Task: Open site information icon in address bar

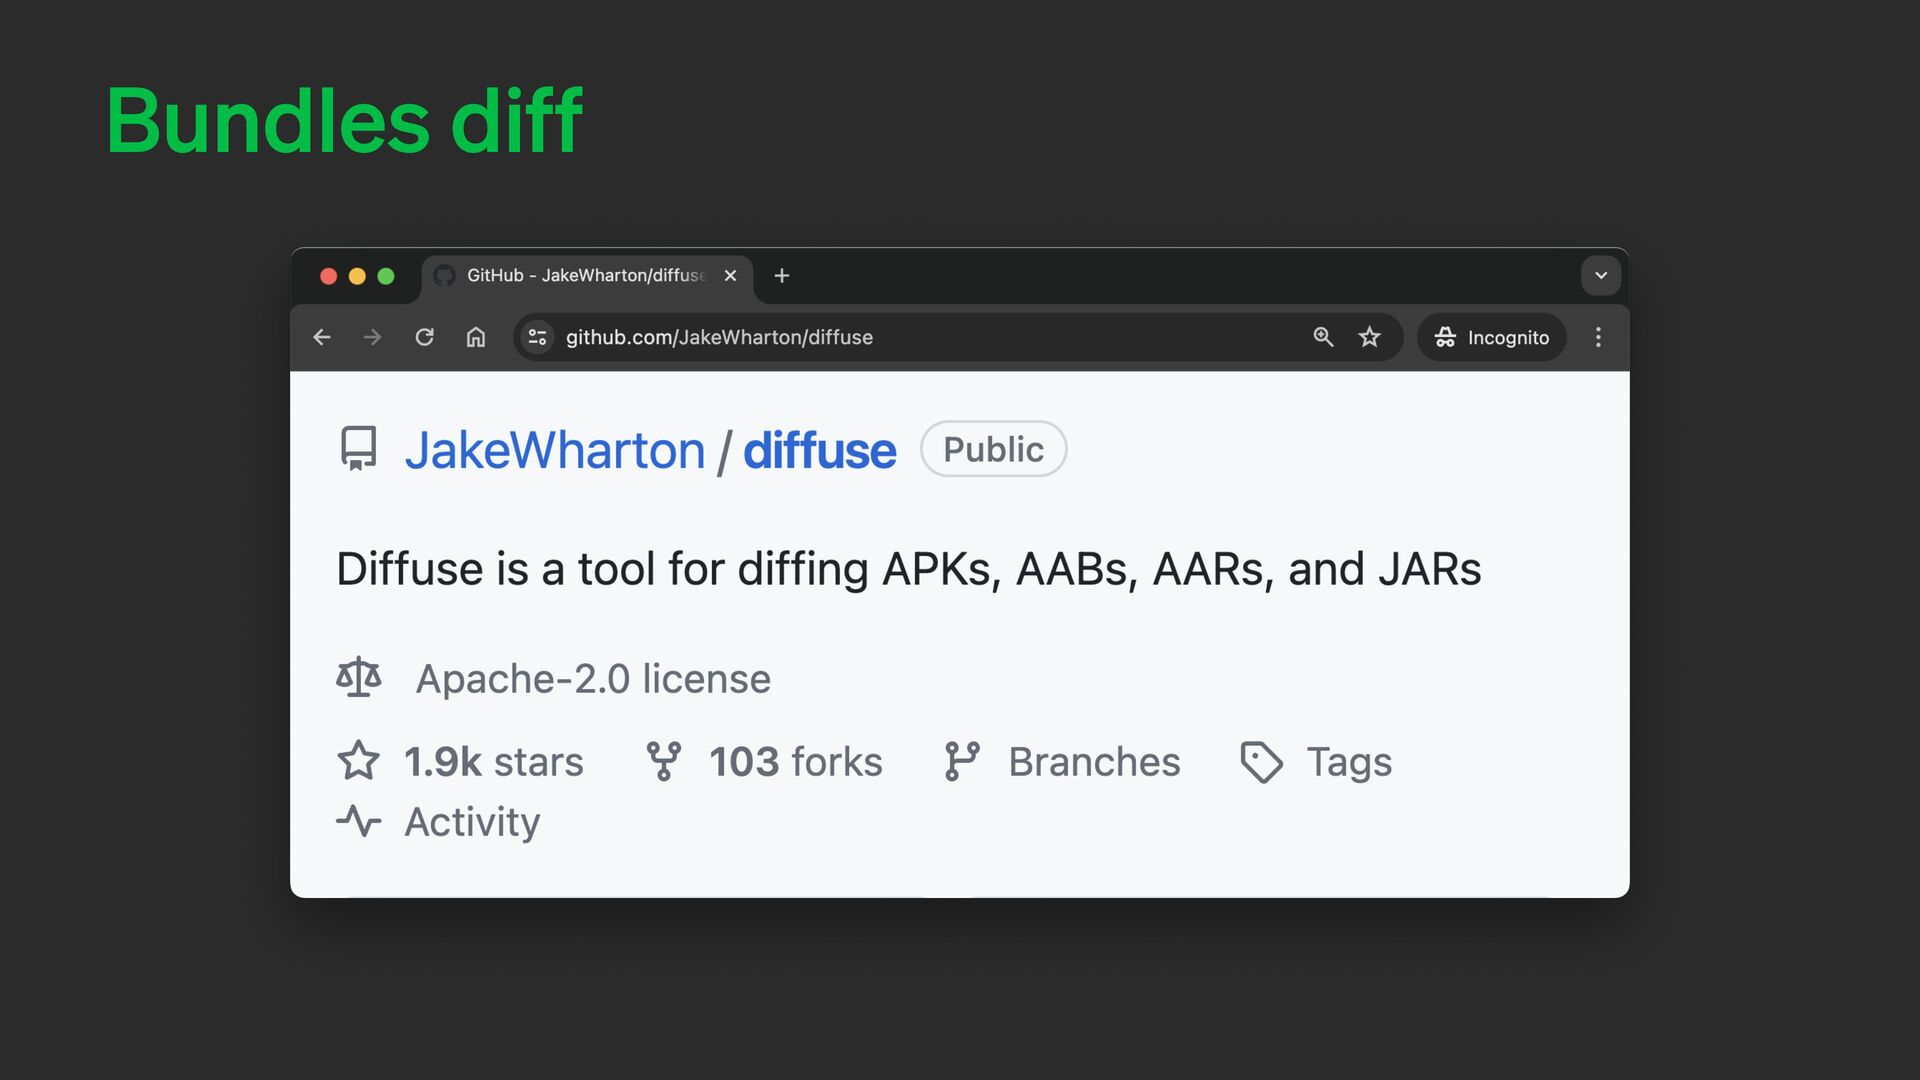Action: 538,338
